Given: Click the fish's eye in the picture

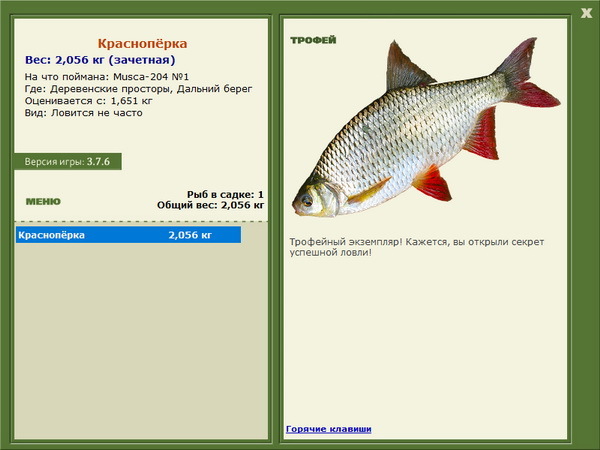Looking at the screenshot, I should pos(307,200).
